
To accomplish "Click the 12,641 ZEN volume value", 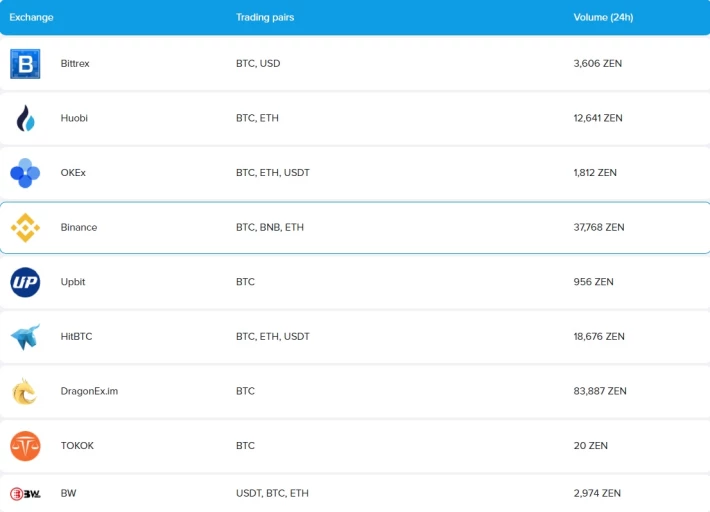I will click(x=598, y=118).
